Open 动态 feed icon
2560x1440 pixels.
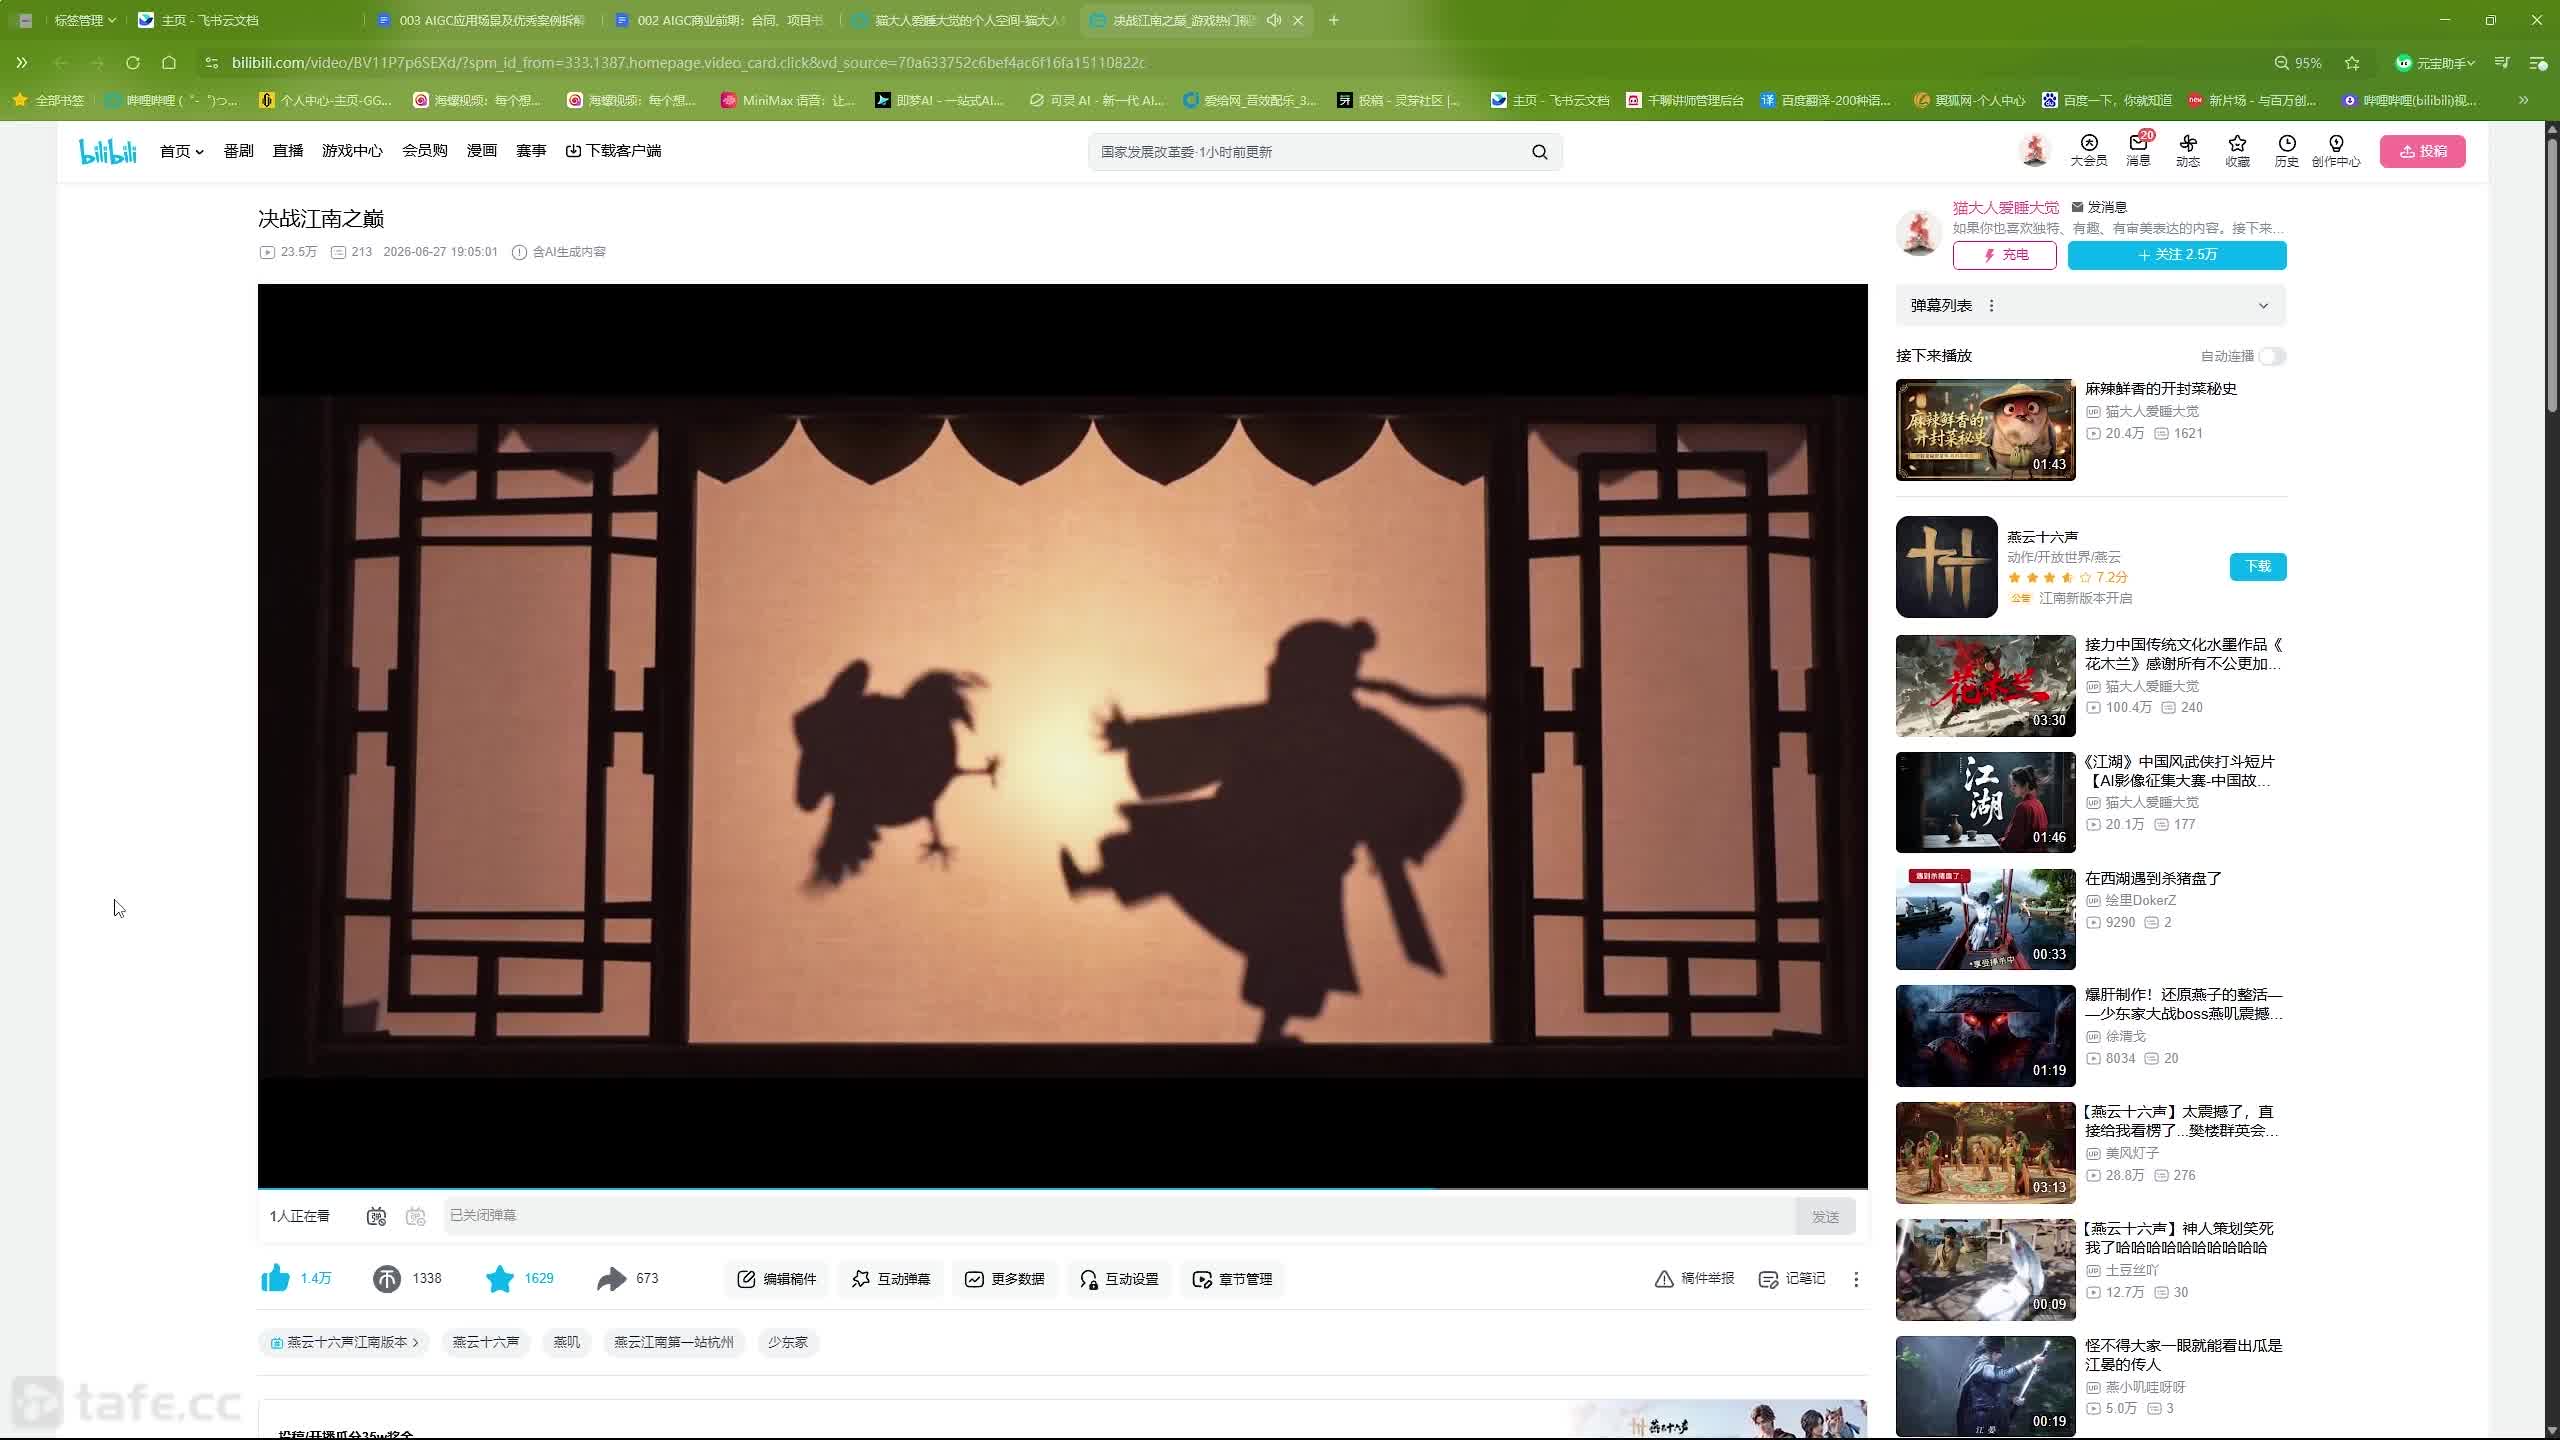2188,151
